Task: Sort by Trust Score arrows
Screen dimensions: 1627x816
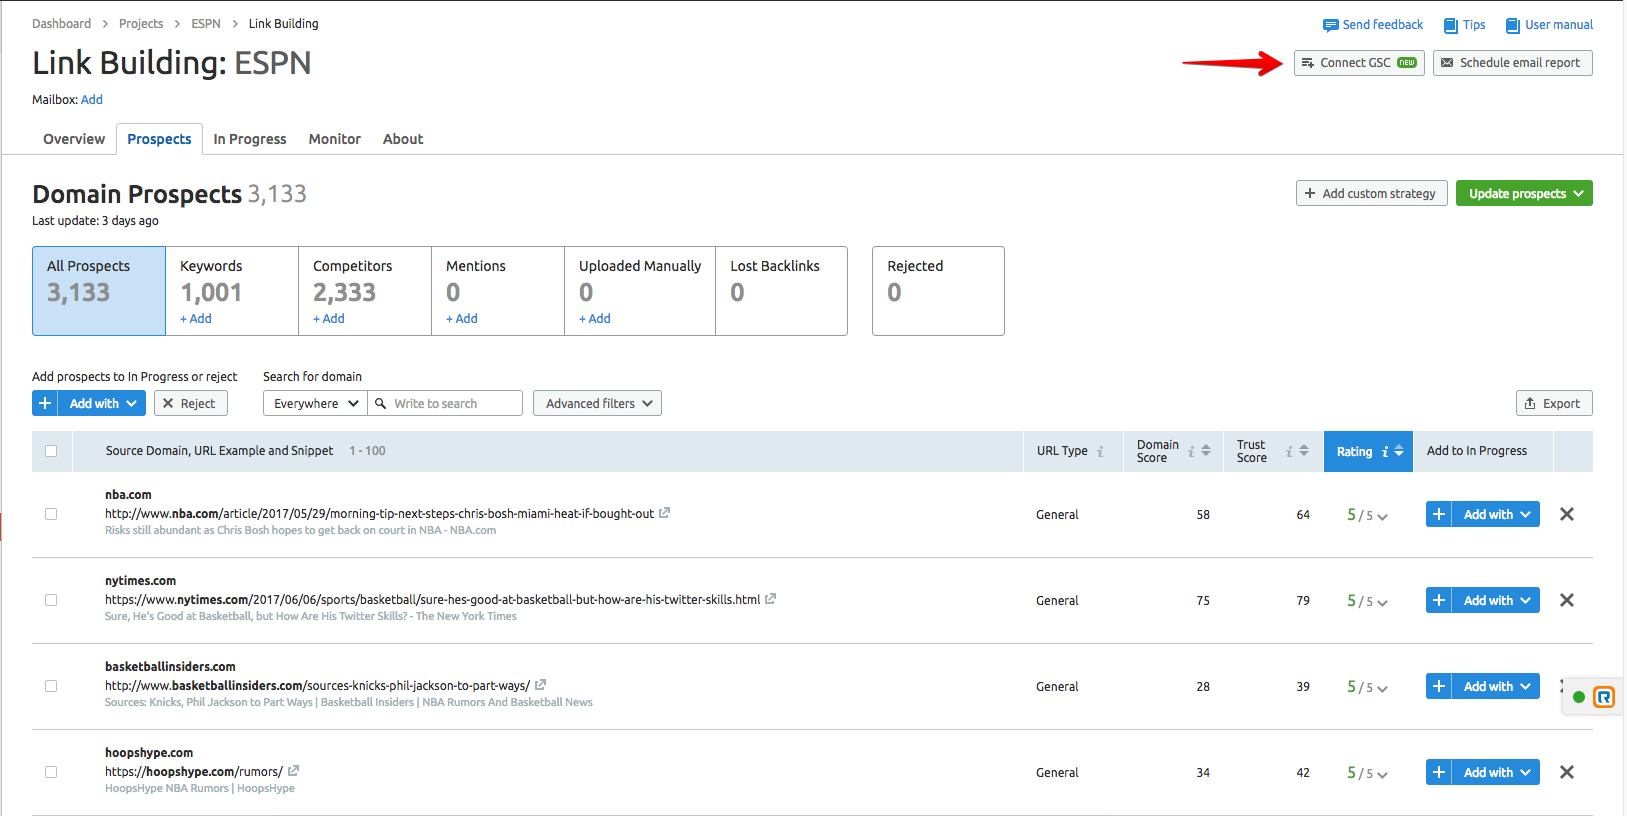Action: click(x=1304, y=451)
